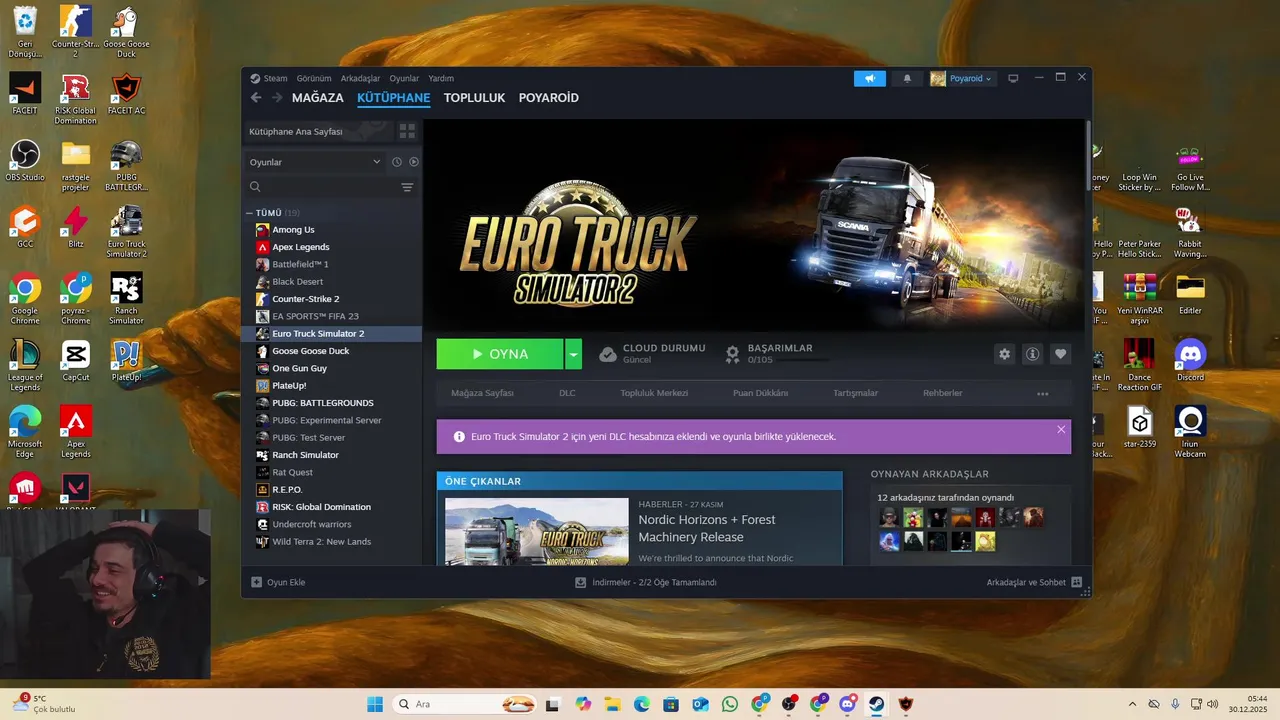Click the Windows Start button
Screen dimensions: 1280x720
375,704
